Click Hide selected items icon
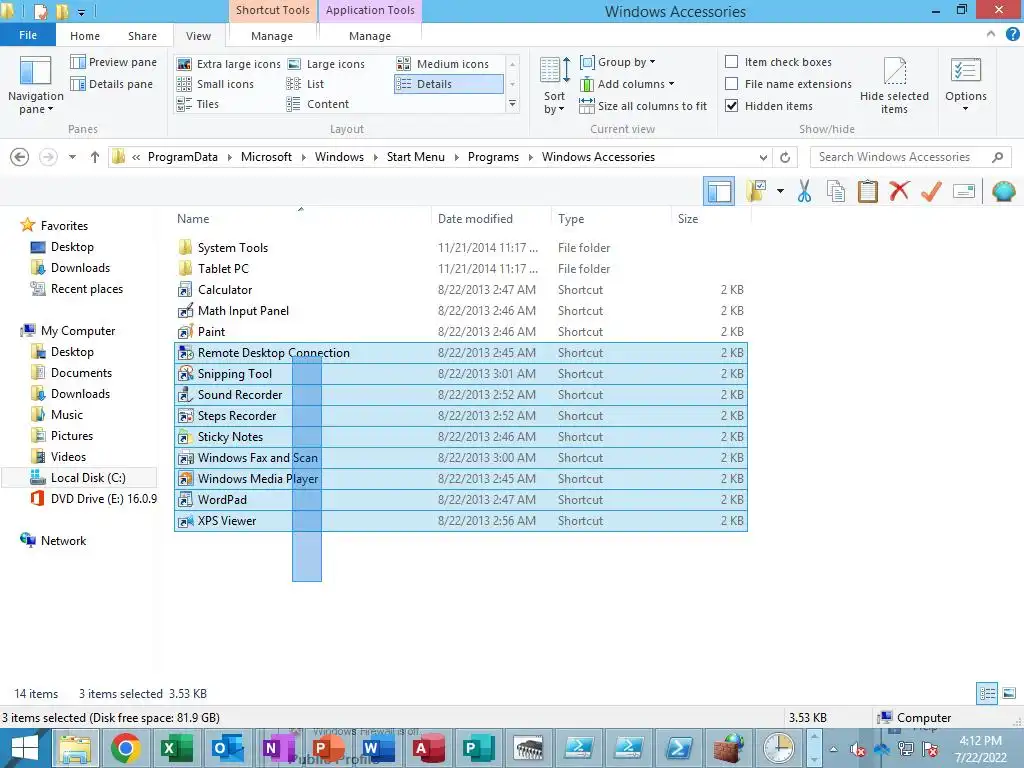 coord(894,85)
